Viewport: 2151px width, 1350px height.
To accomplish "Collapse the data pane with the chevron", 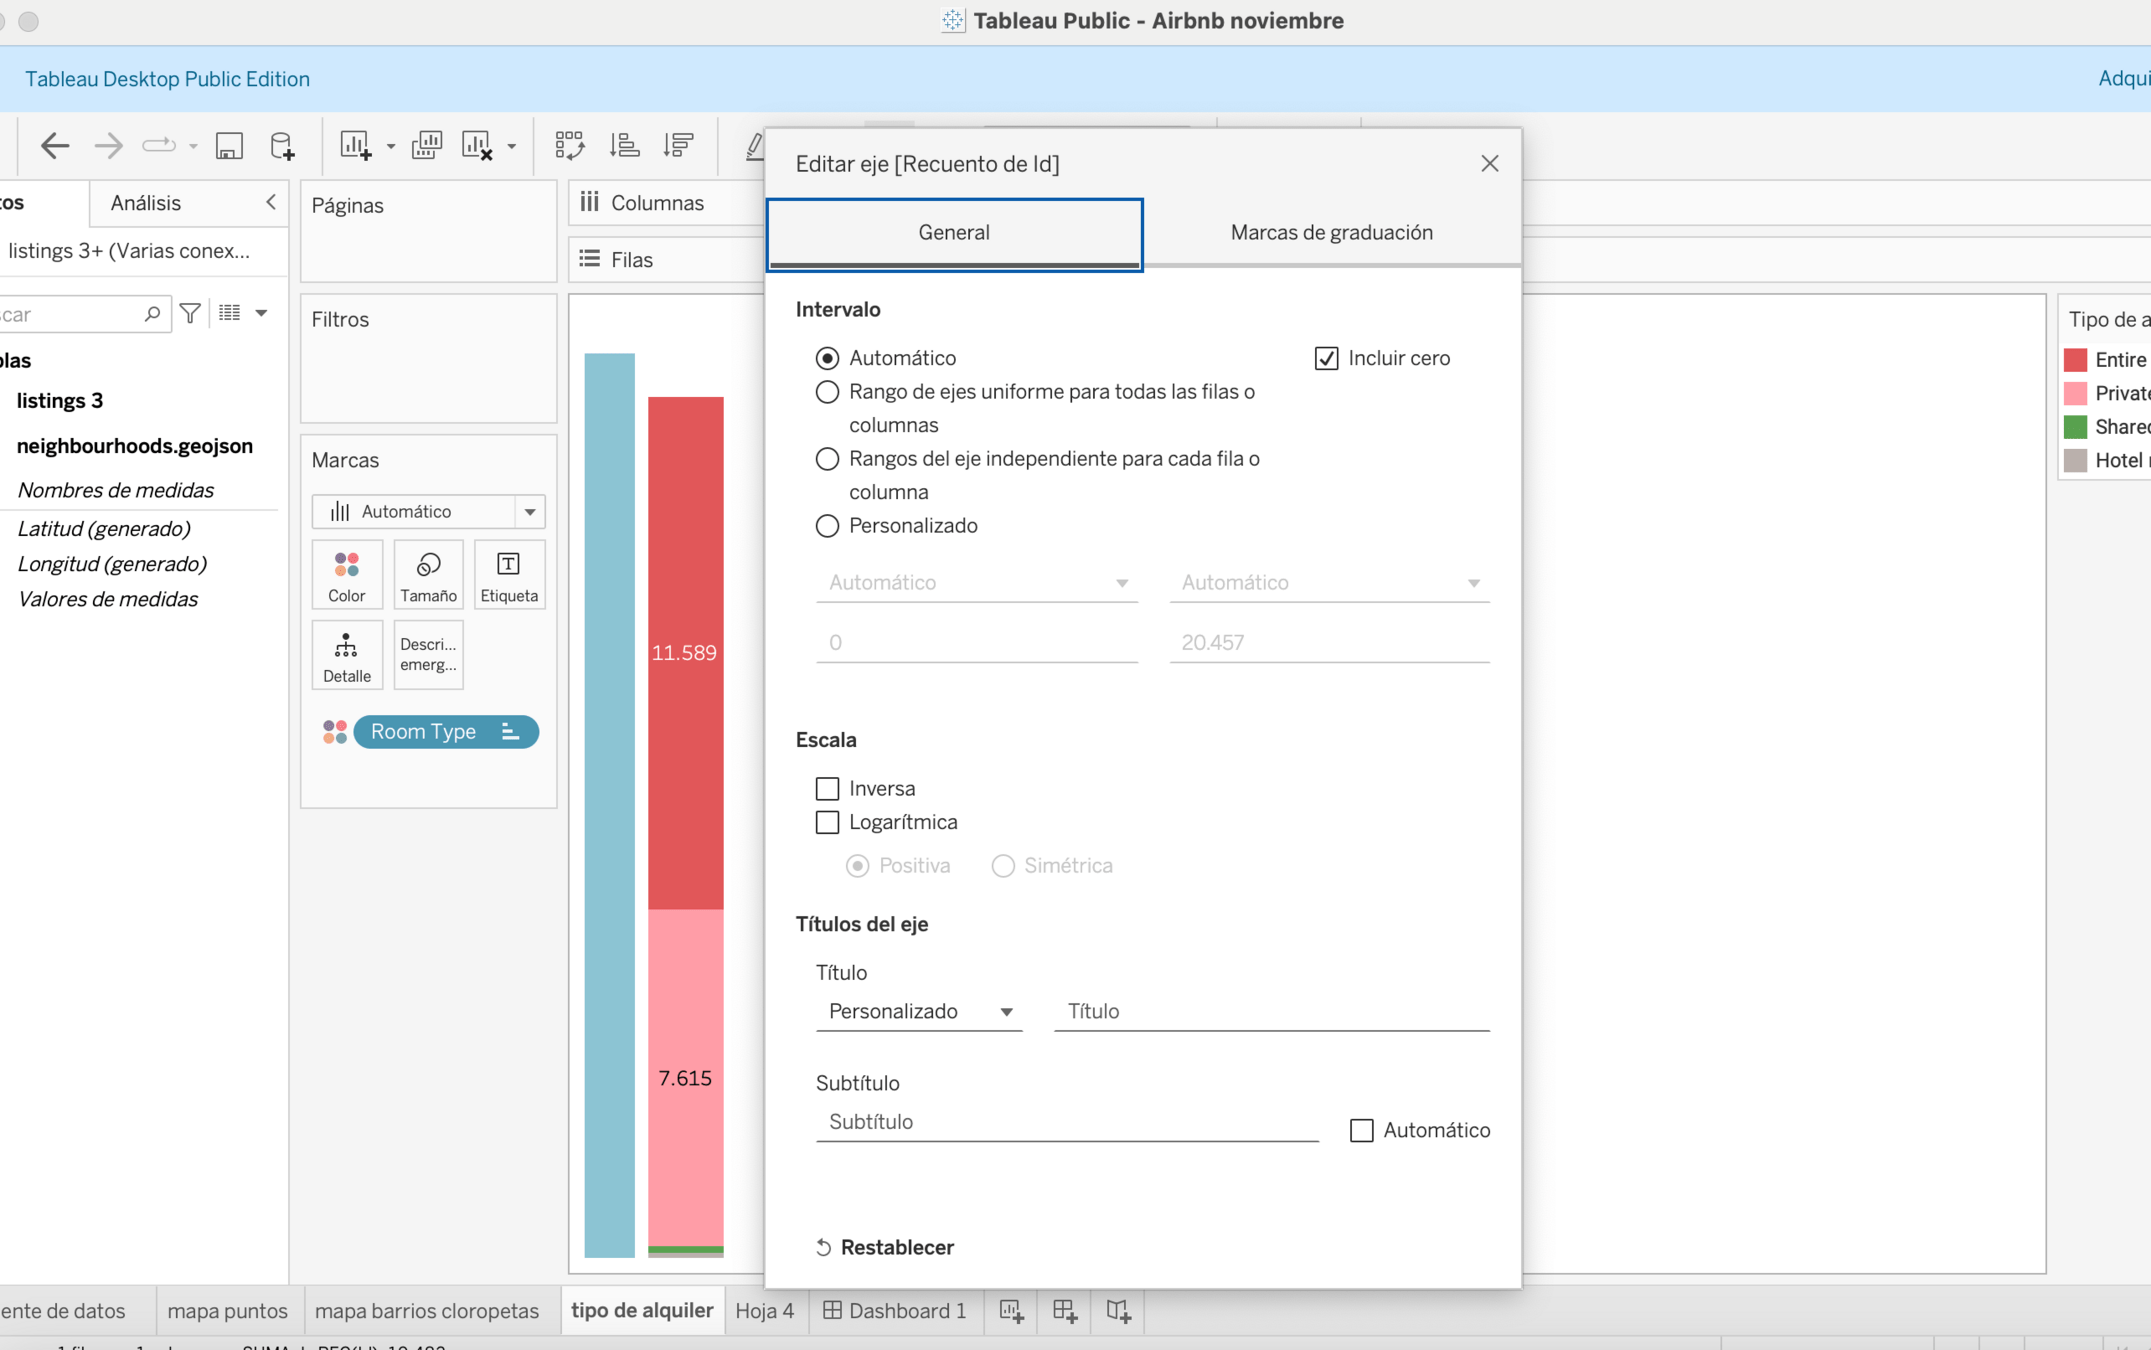I will point(271,203).
